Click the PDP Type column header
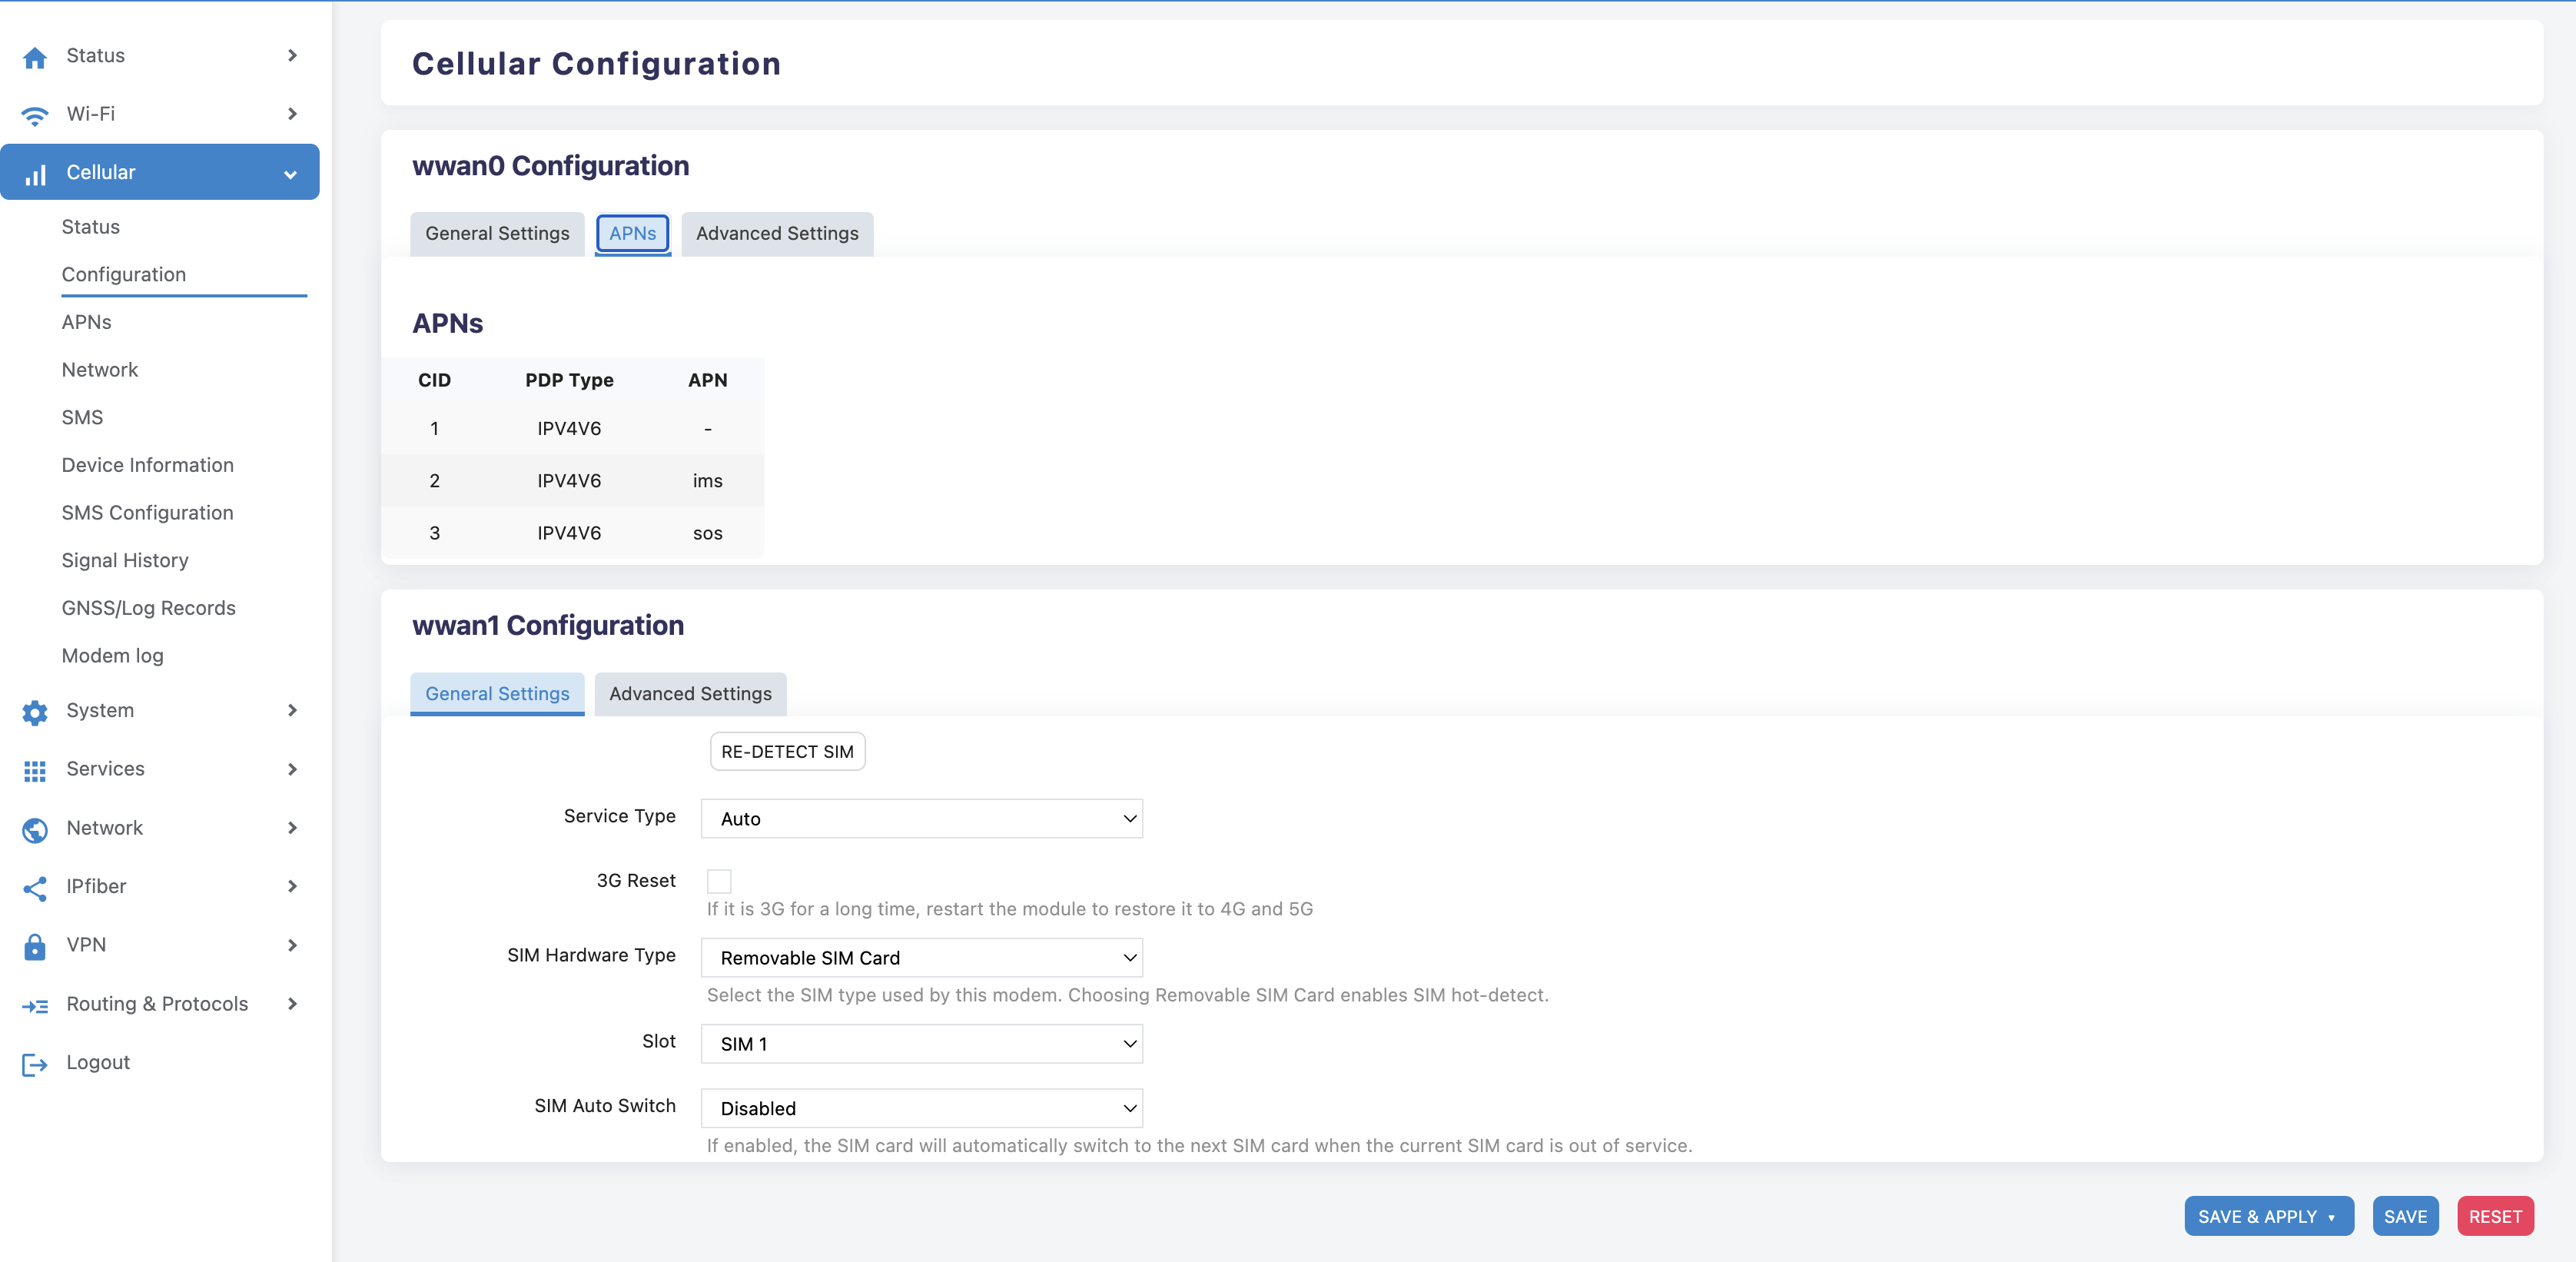The height and width of the screenshot is (1262, 2576). click(569, 380)
